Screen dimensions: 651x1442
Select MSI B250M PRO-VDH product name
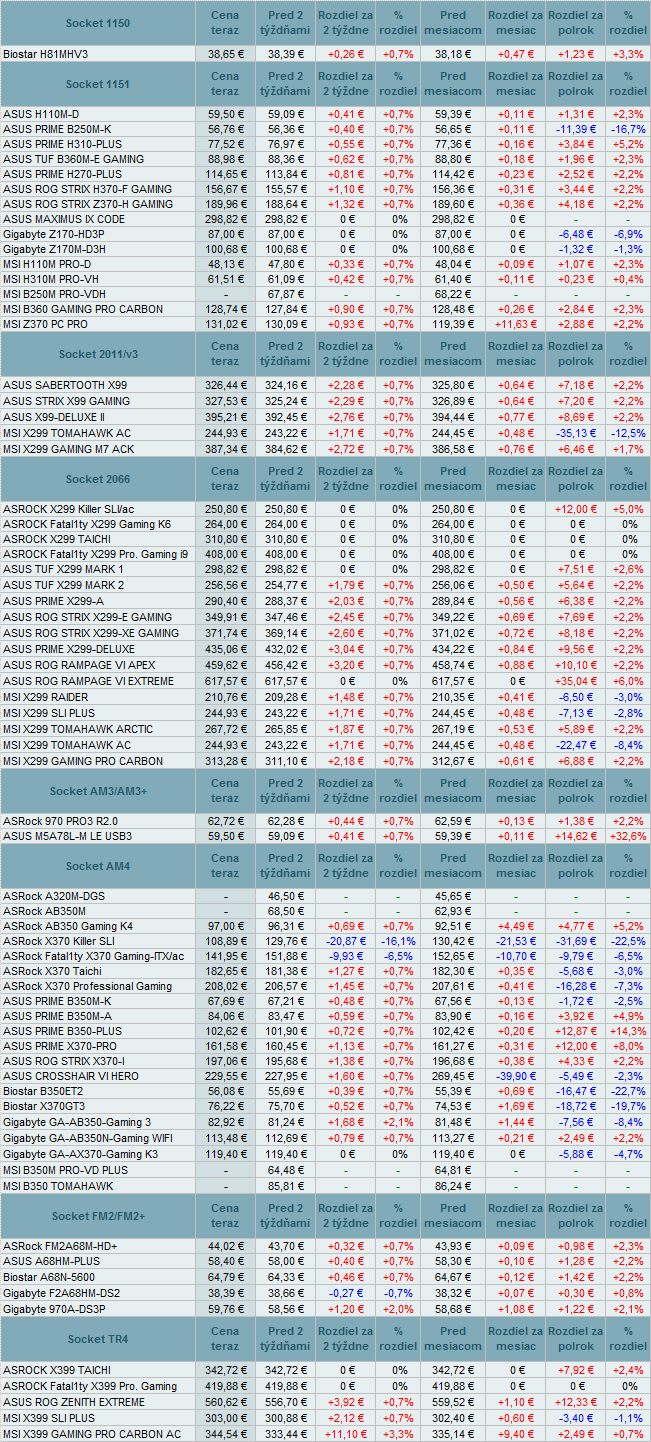[x=52, y=294]
